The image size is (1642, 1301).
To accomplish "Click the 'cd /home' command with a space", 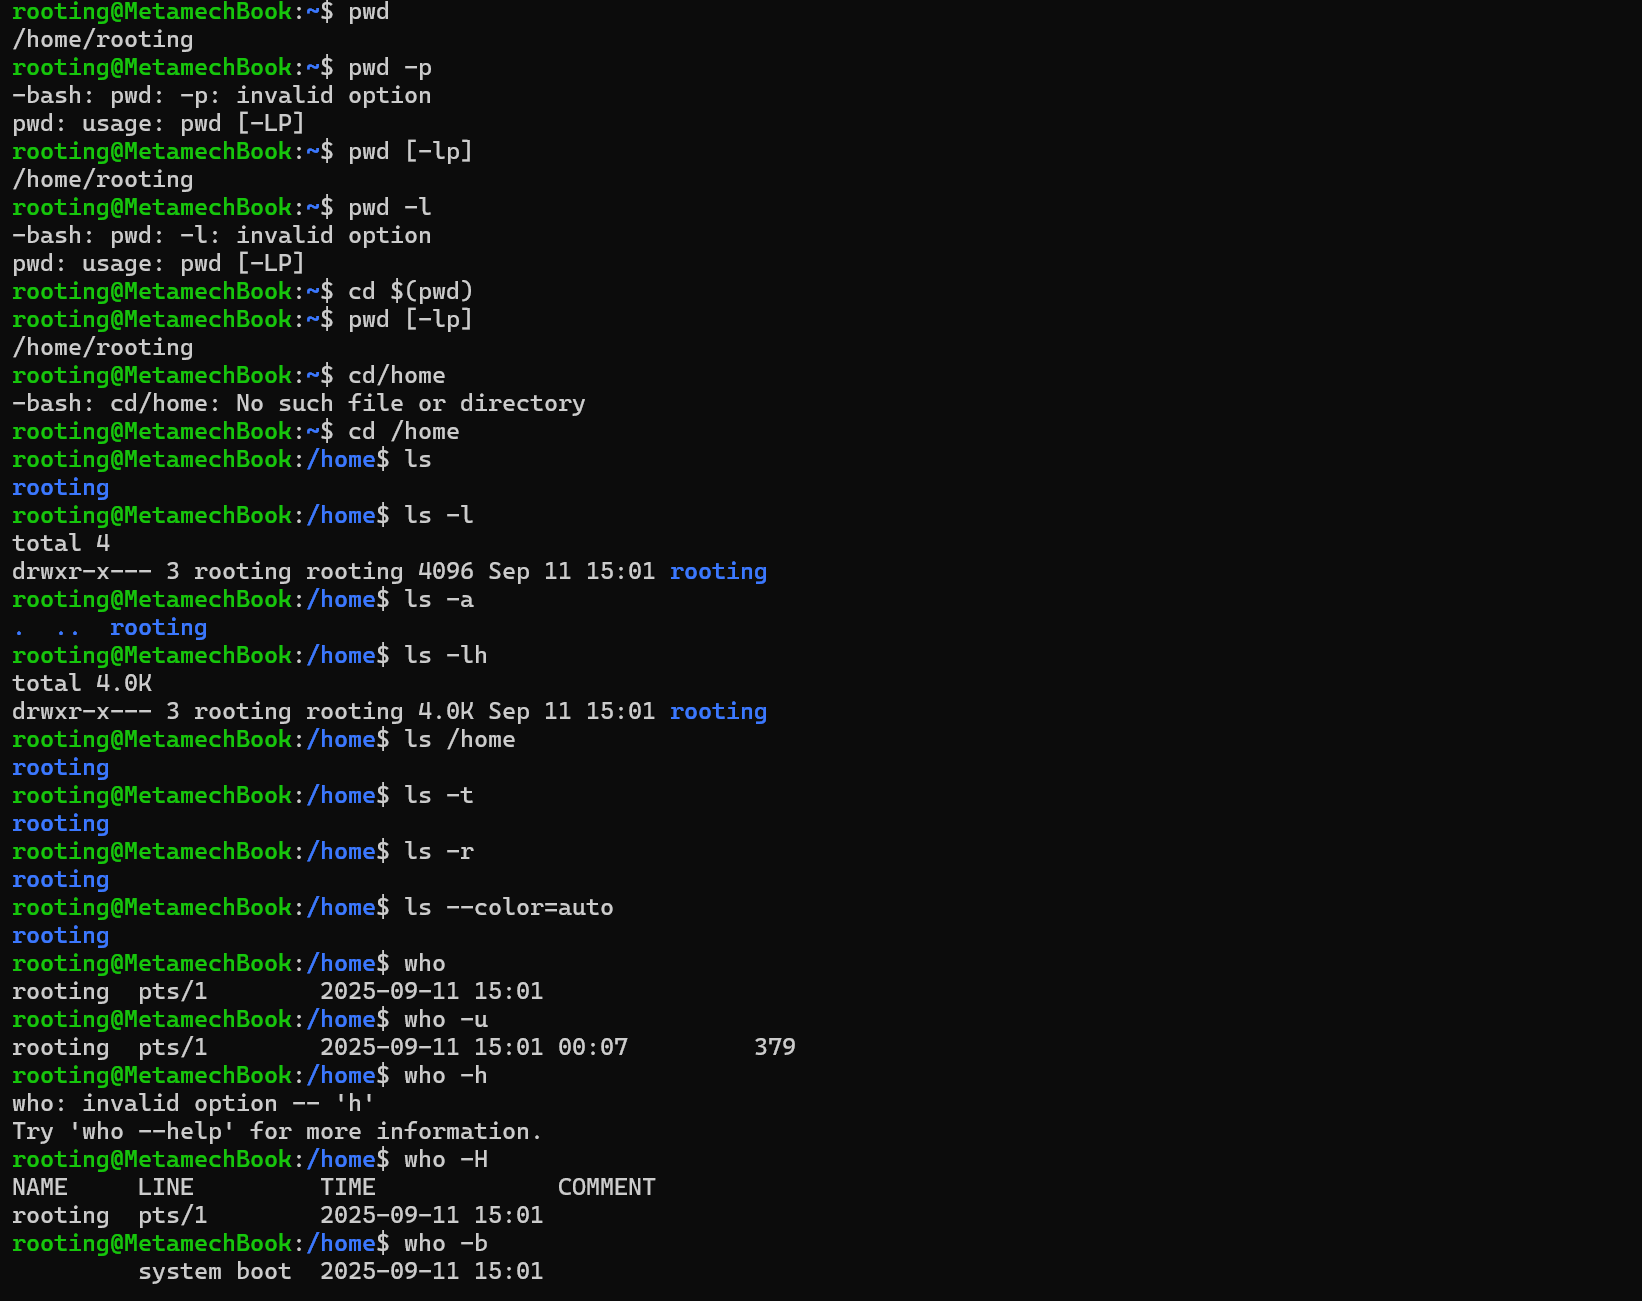I will (404, 431).
